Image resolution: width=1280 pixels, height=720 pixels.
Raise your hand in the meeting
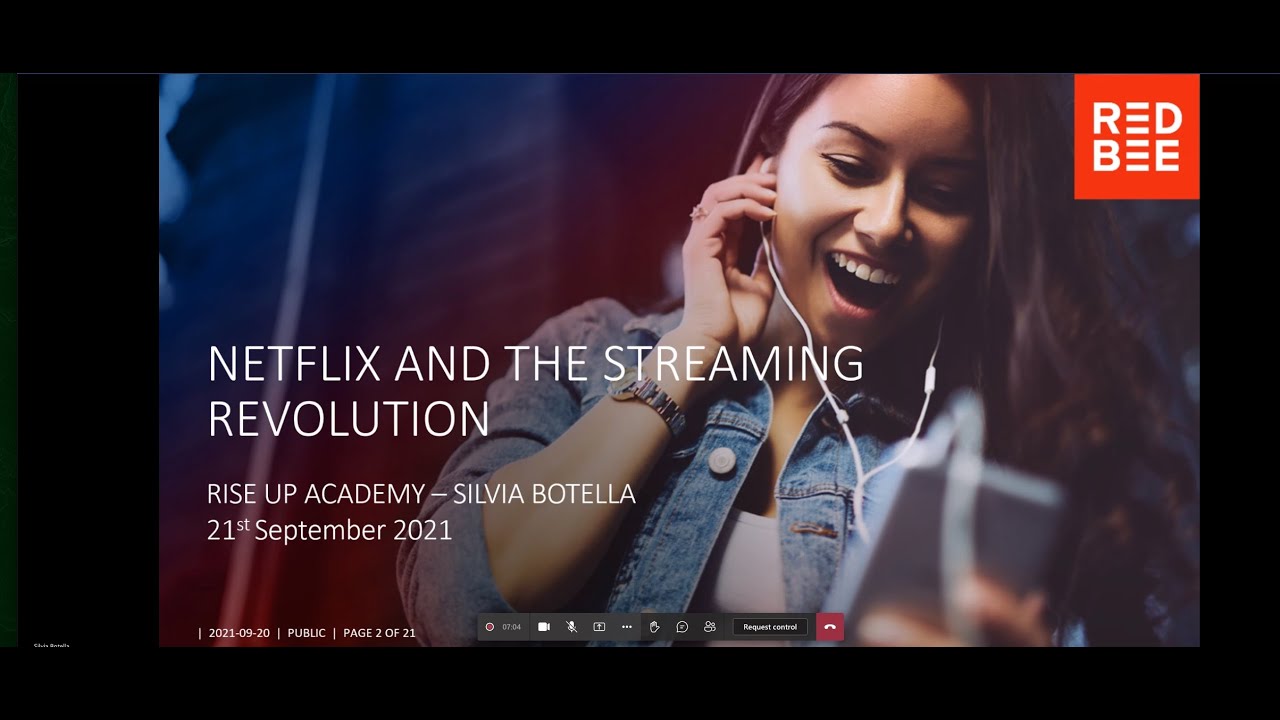[x=654, y=627]
